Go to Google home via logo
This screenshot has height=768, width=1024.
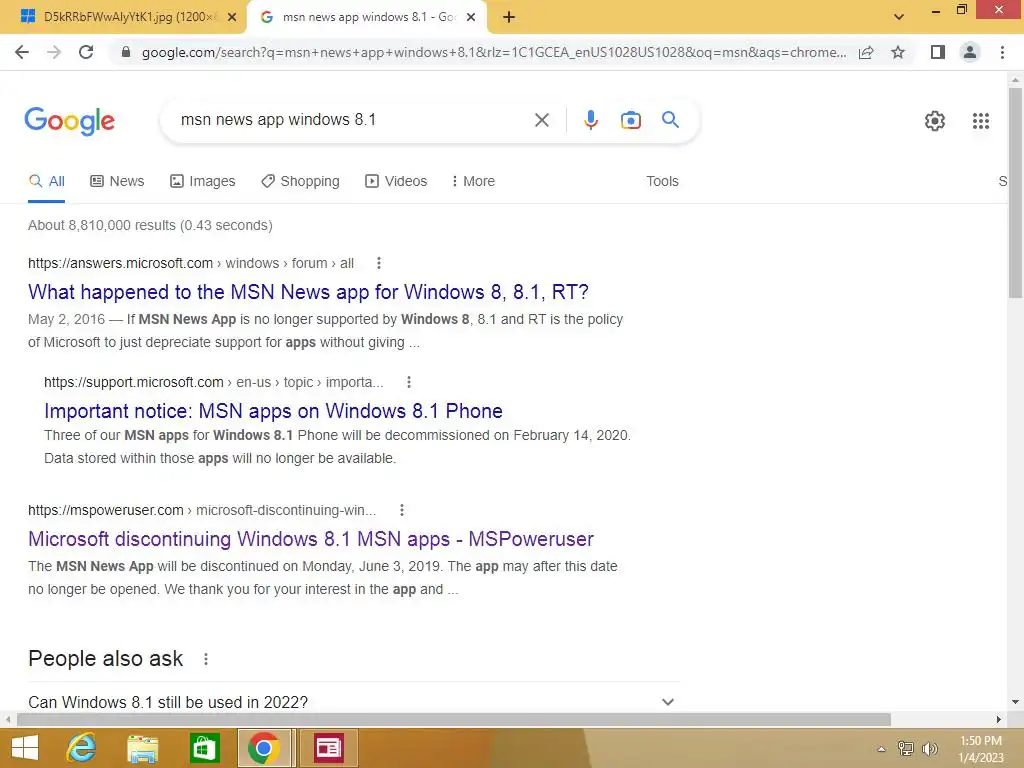[x=70, y=121]
